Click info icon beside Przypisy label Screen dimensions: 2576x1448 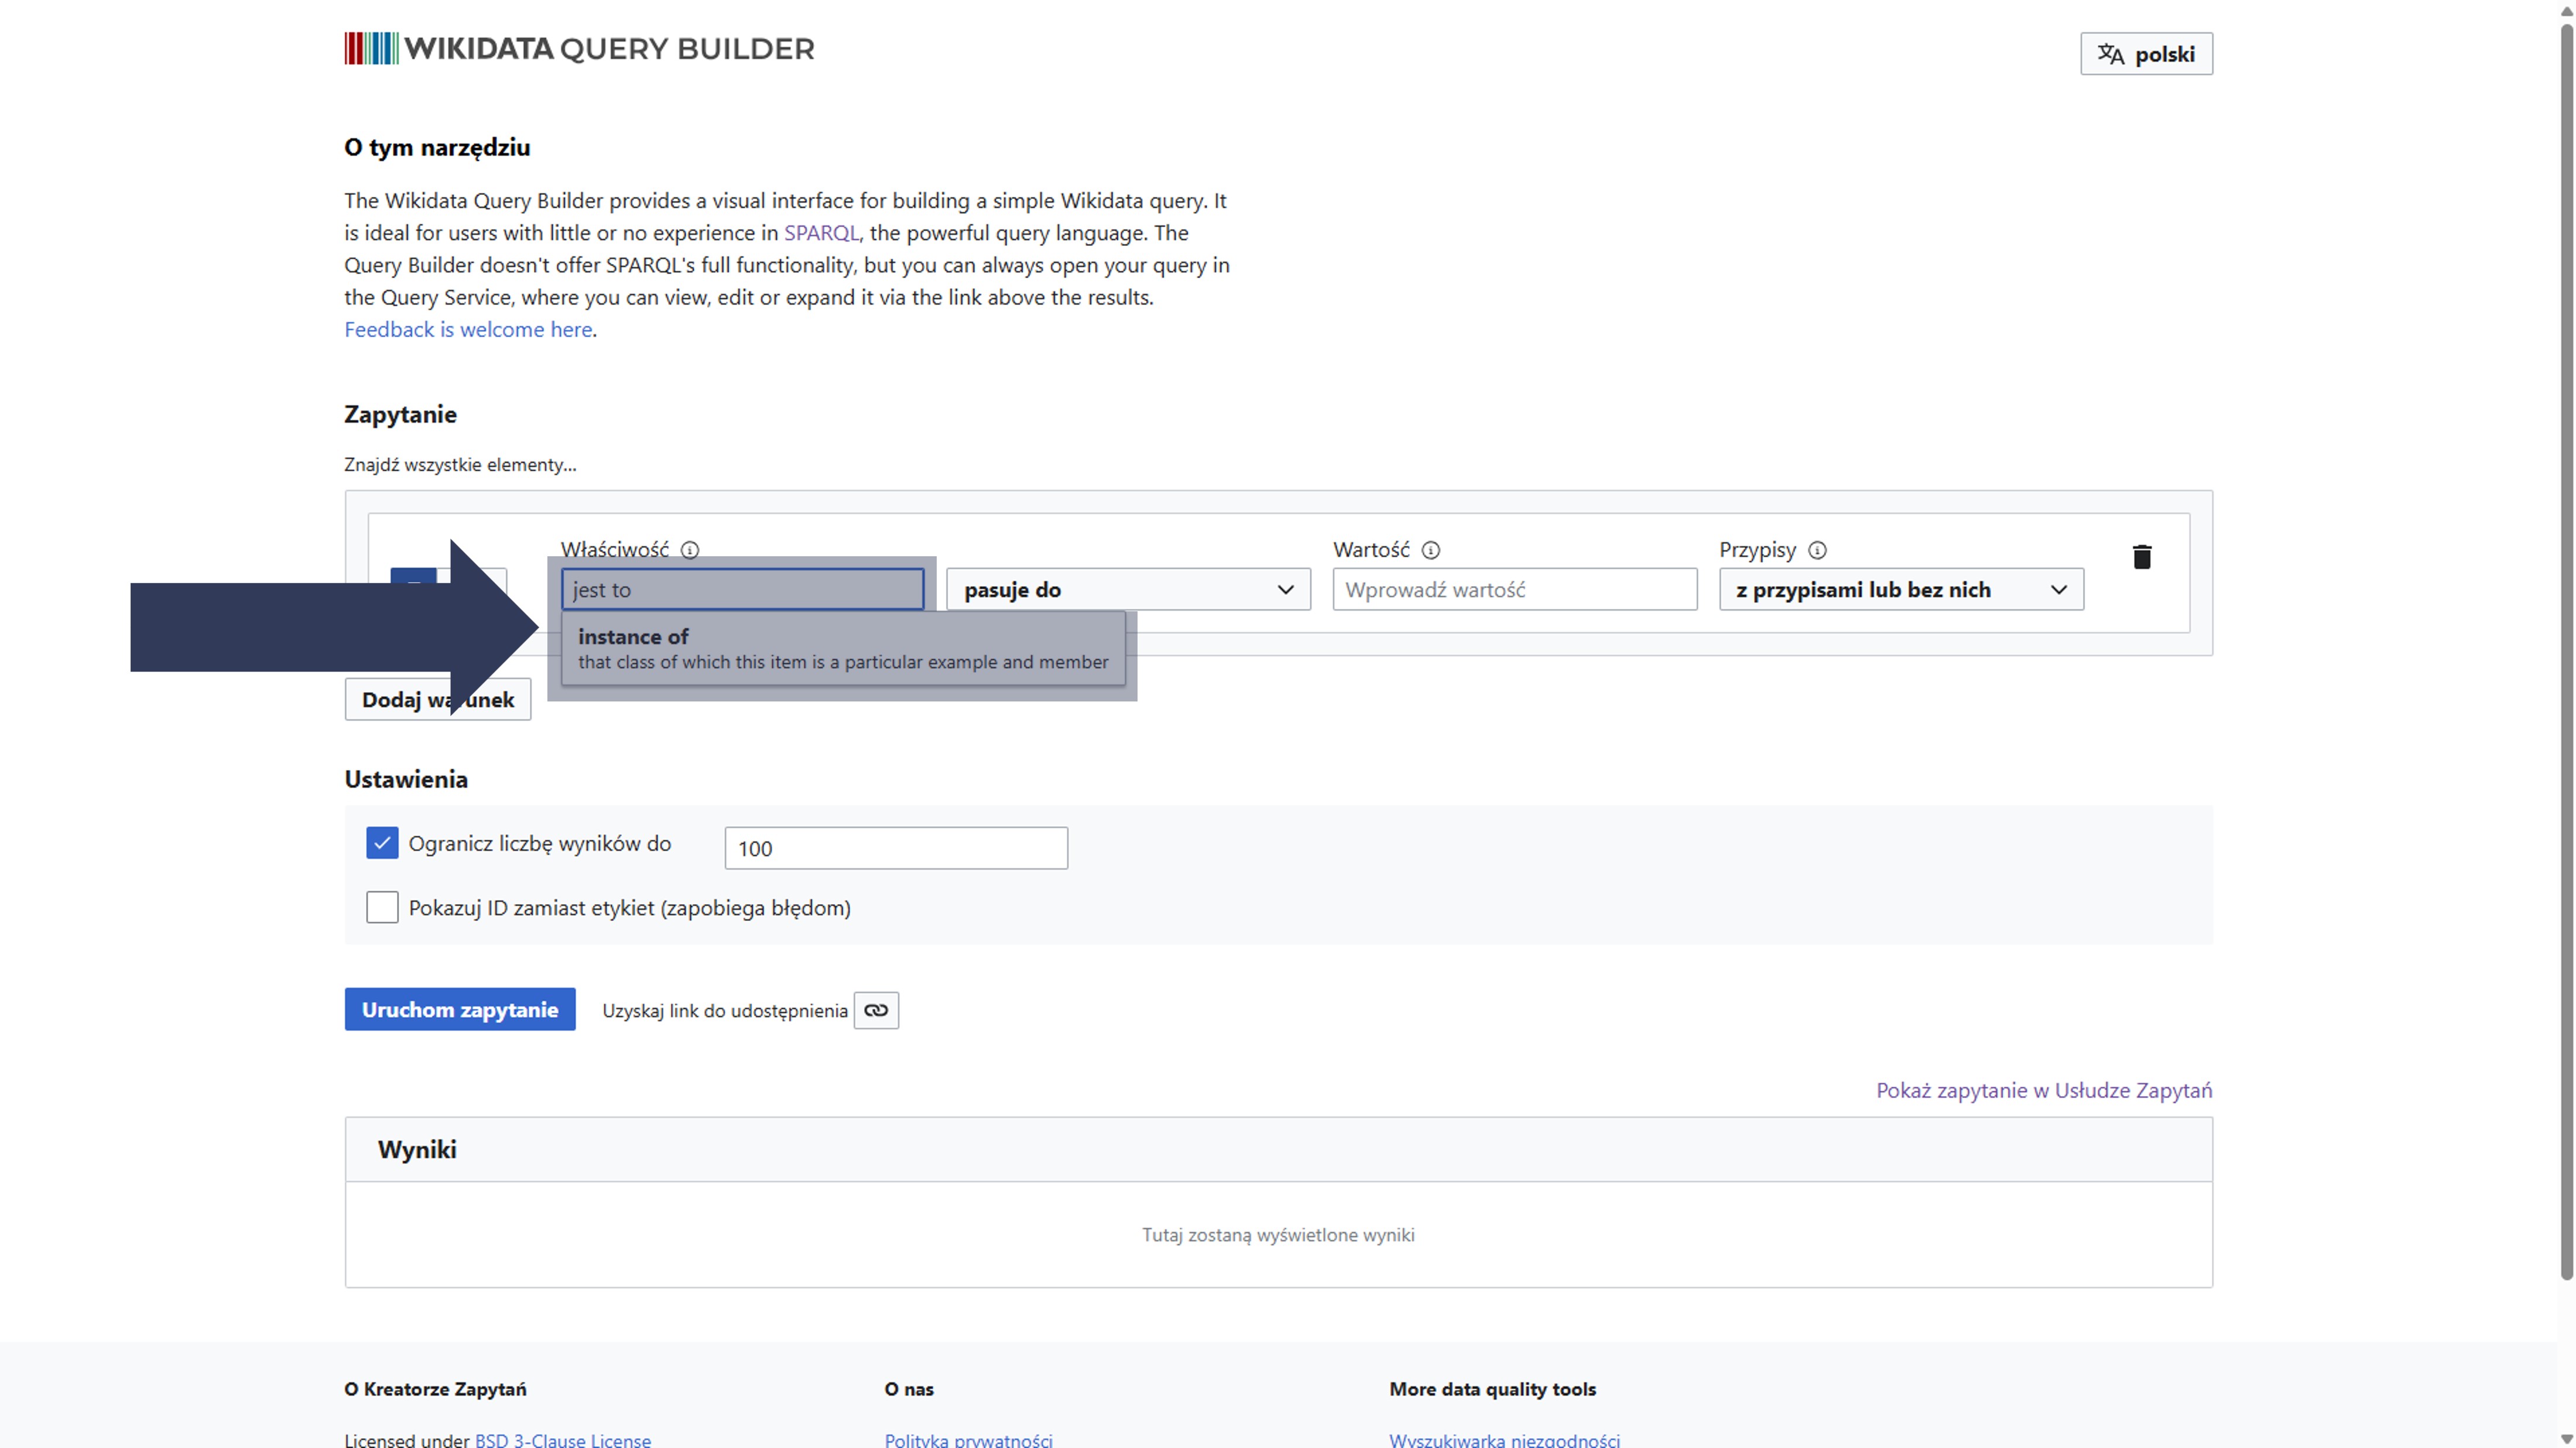1817,550
